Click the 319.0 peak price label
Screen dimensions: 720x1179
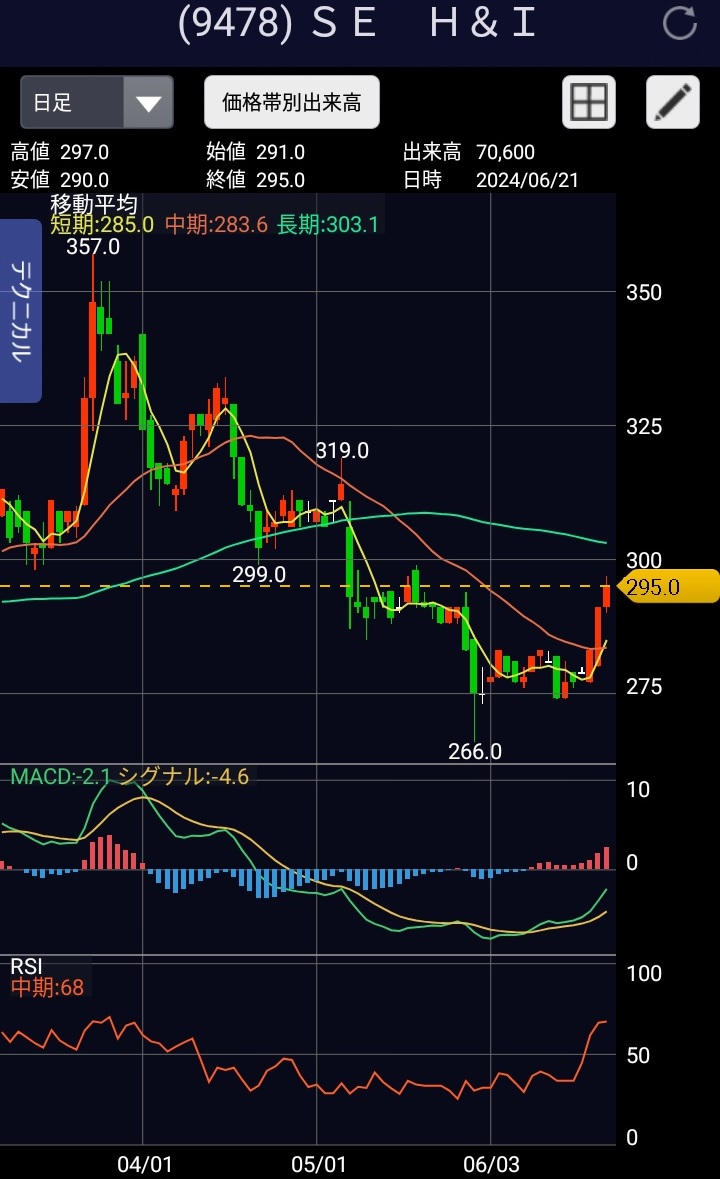pos(342,450)
